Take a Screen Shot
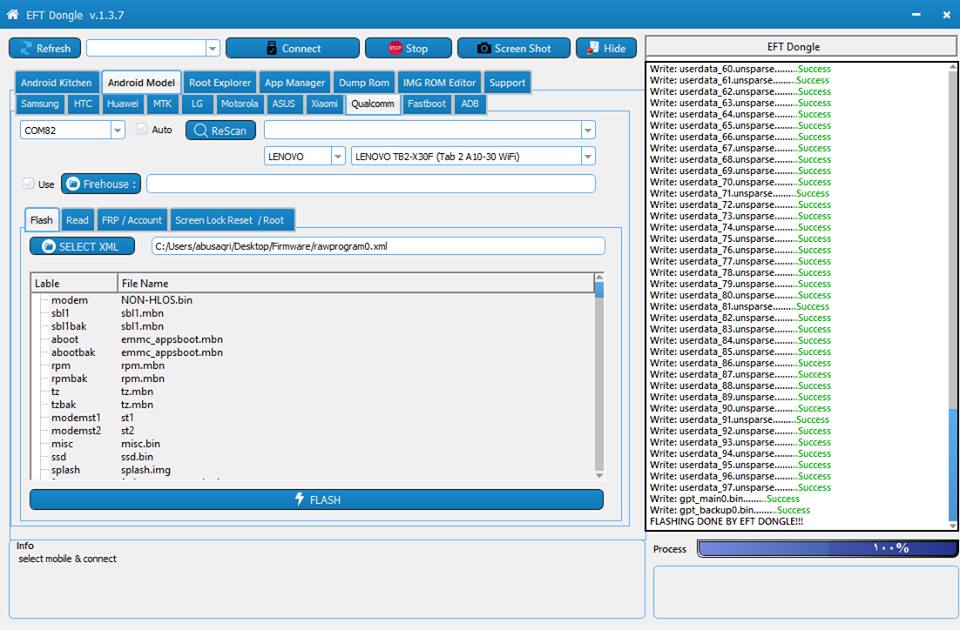This screenshot has height=630, width=960. point(513,48)
